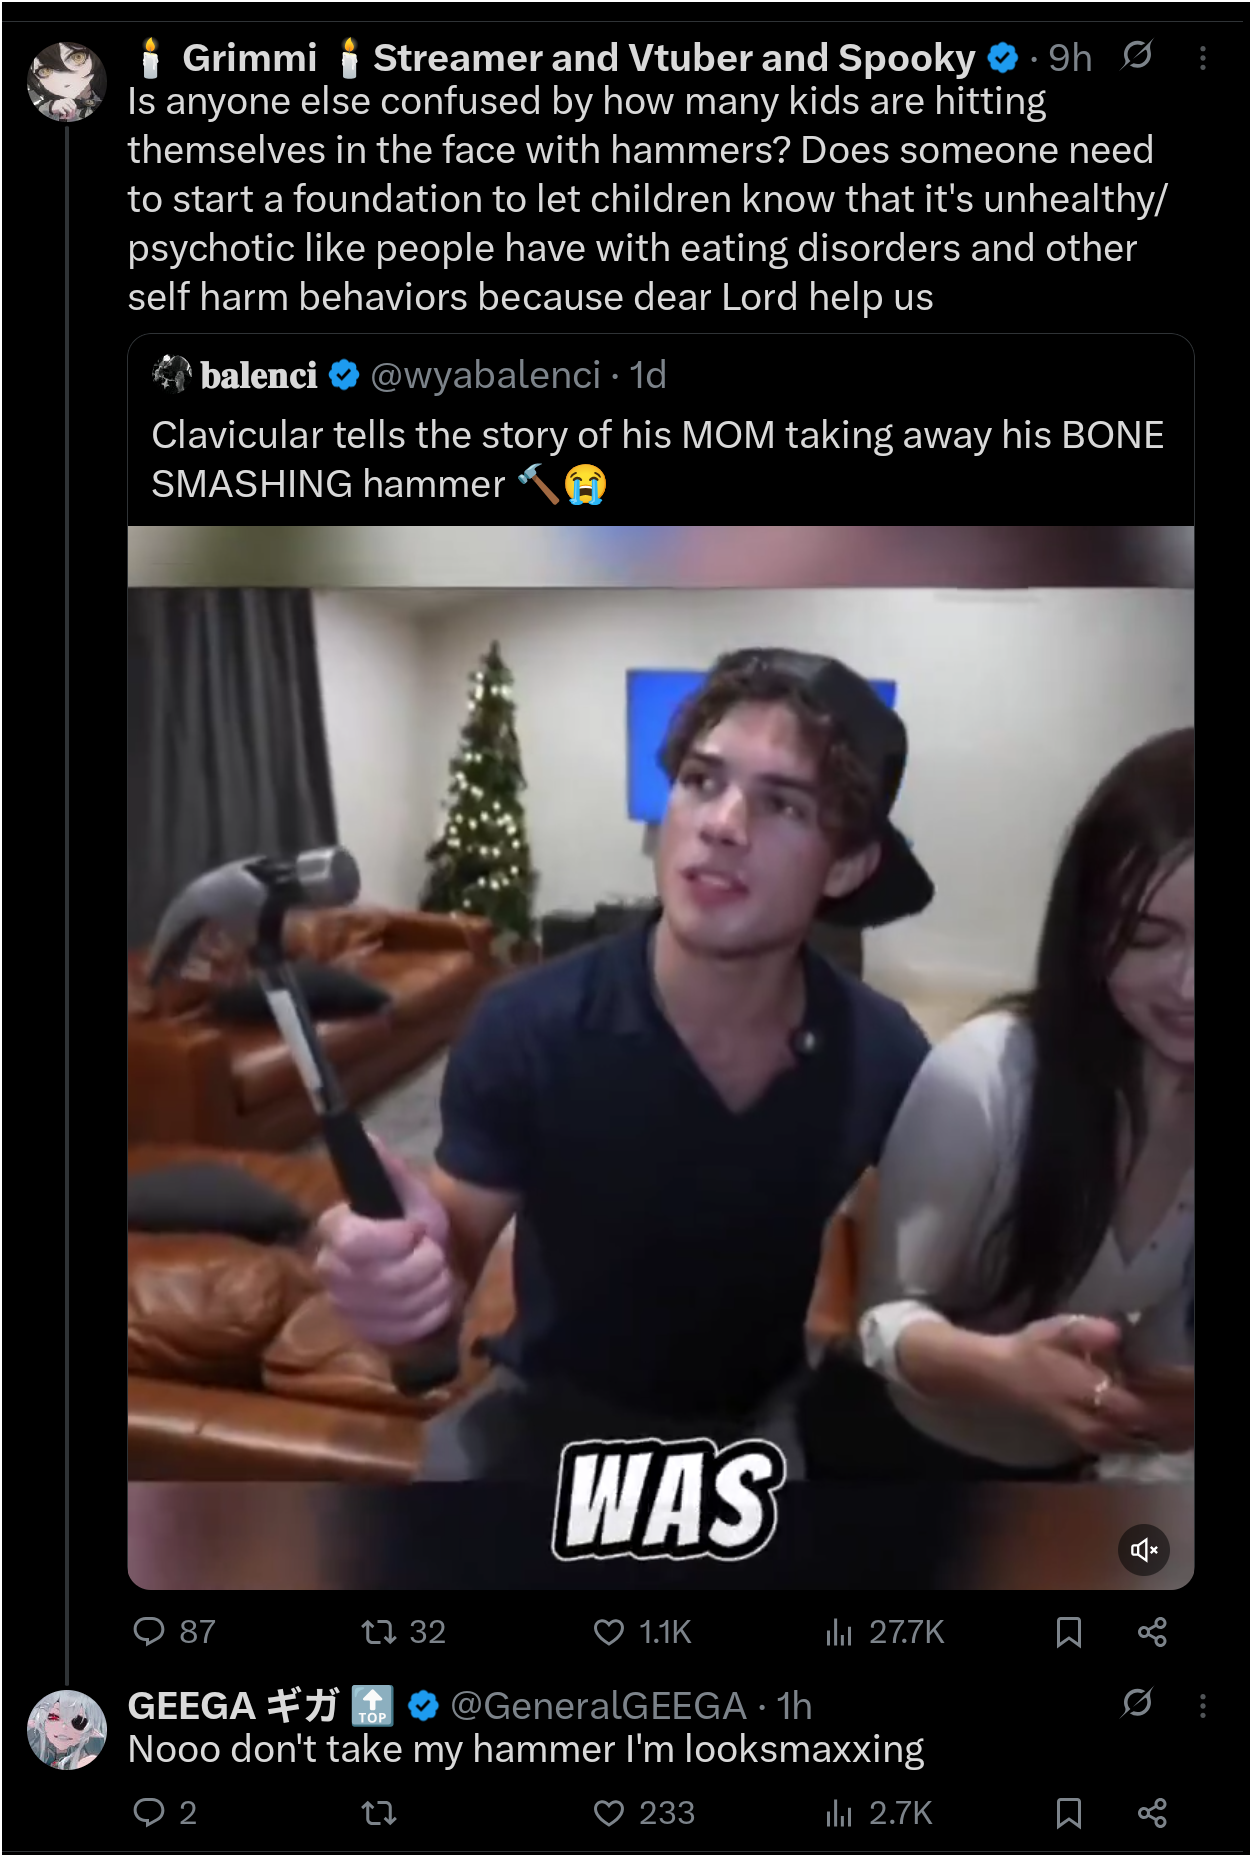Repost GEEGA's looksmaxxing reply
1252x1857 pixels.
[x=379, y=1813]
